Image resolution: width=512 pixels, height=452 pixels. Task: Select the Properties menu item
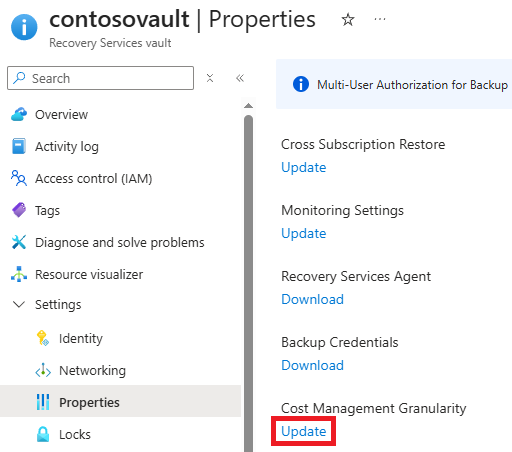click(120, 402)
